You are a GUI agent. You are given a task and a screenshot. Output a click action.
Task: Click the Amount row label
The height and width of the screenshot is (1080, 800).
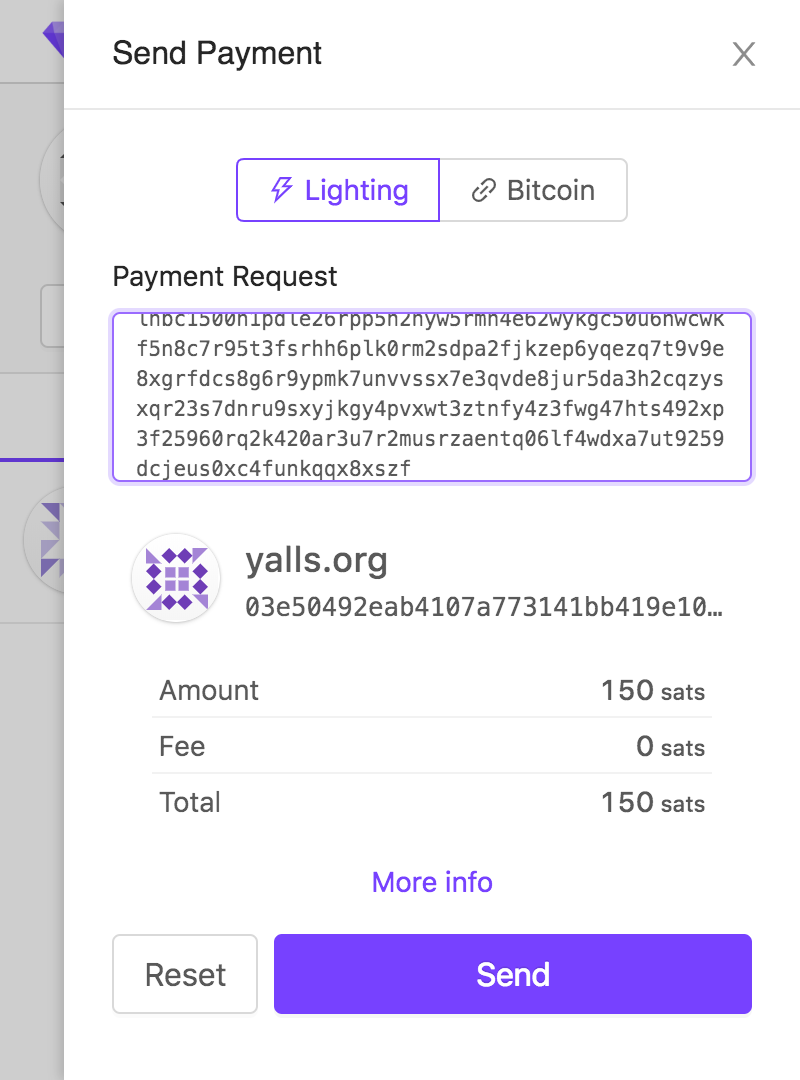click(x=209, y=691)
